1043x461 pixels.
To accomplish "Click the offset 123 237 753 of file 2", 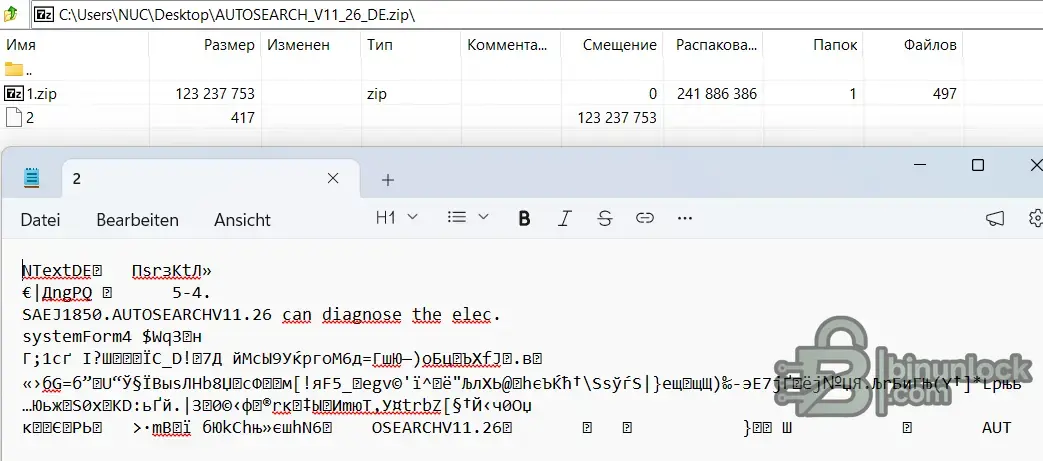I will [617, 118].
